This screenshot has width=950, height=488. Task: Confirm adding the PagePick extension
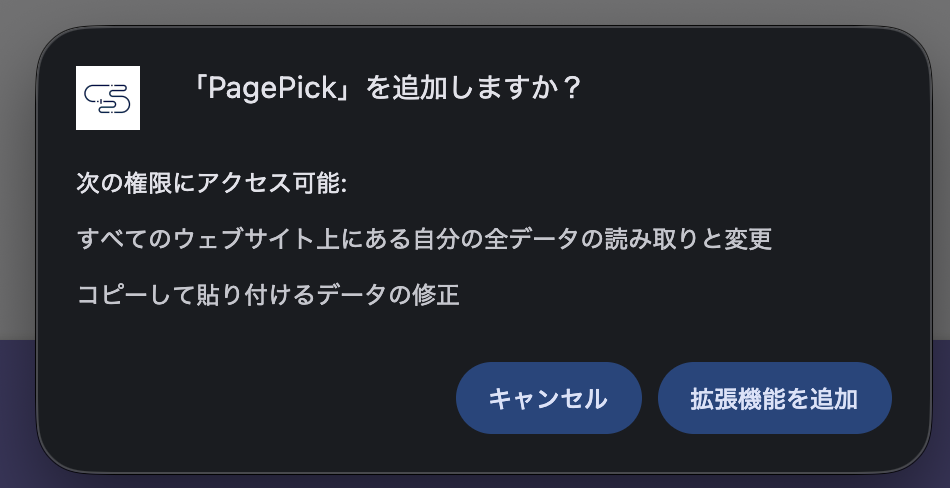[774, 398]
